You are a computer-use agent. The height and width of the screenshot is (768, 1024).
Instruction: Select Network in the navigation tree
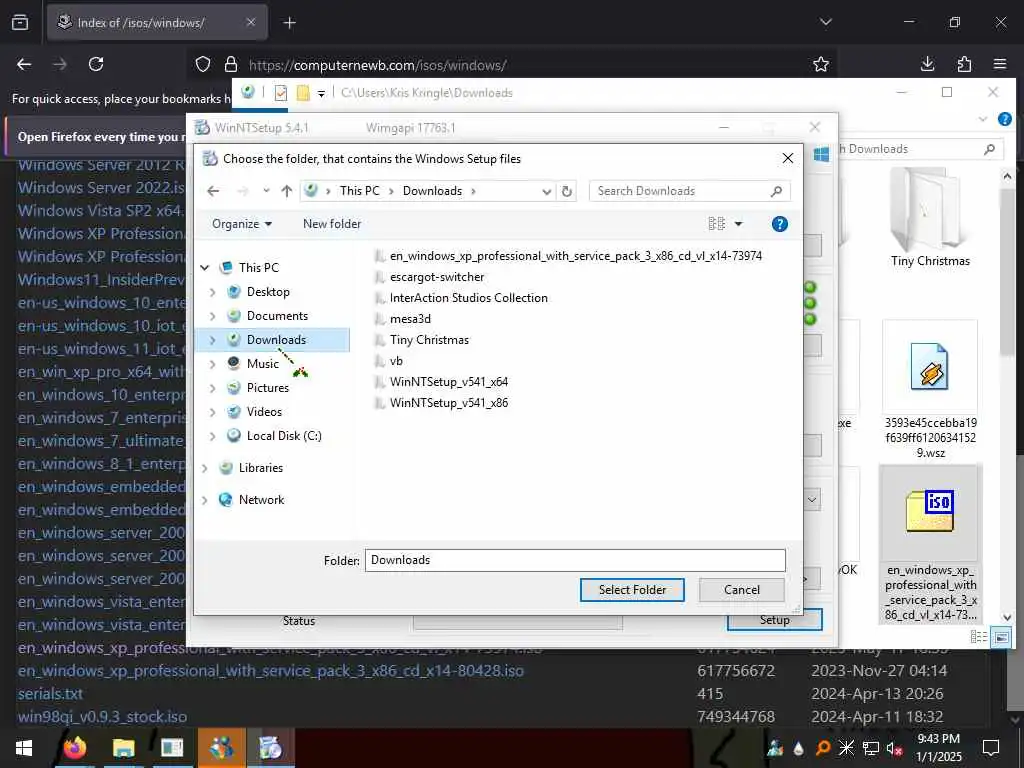[x=261, y=500]
